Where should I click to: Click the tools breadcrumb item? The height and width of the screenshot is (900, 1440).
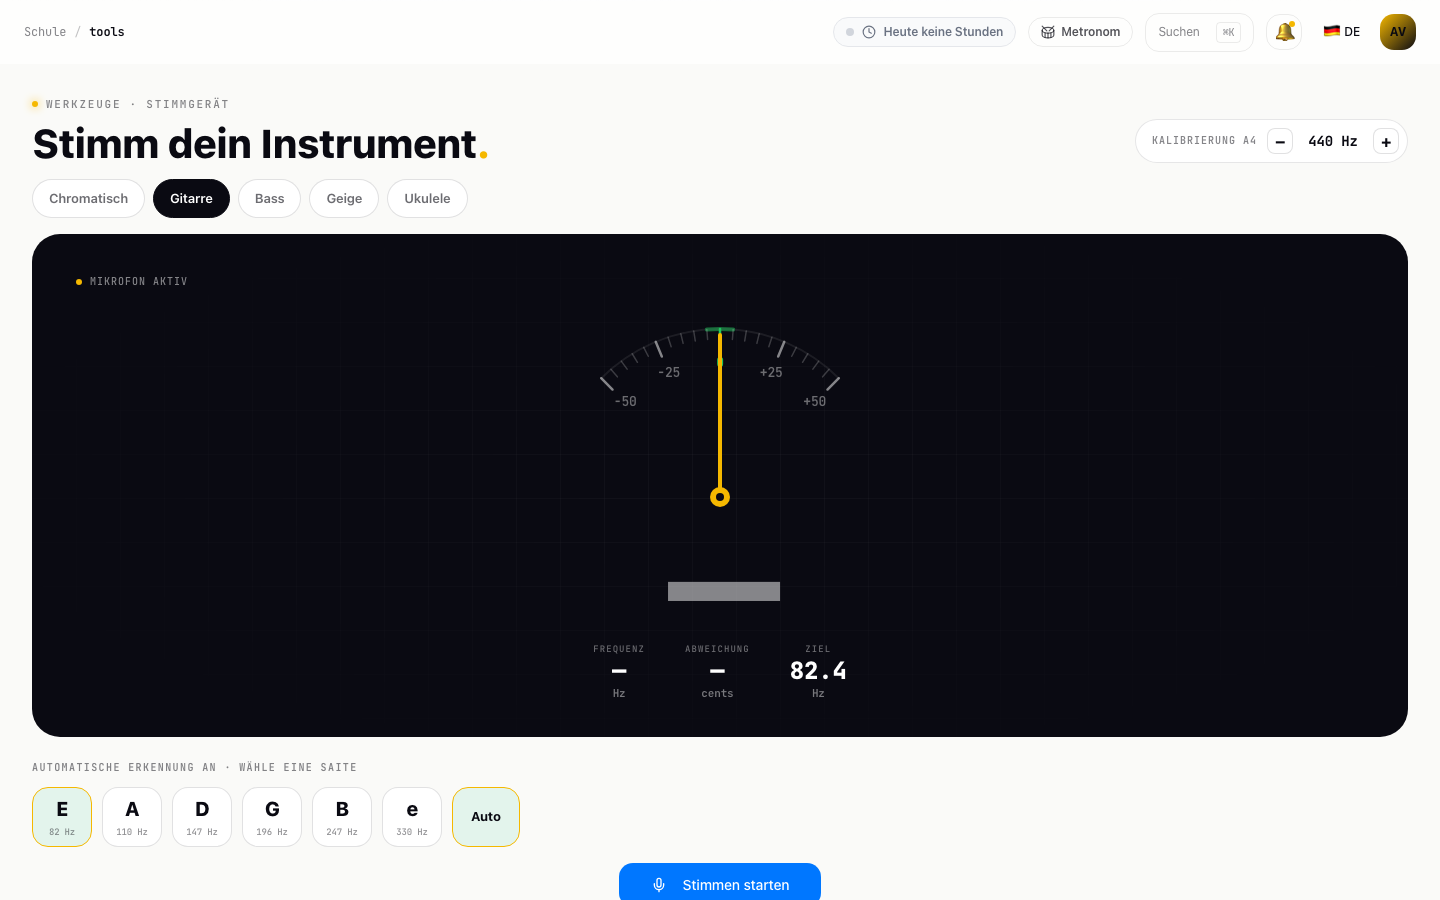click(107, 32)
